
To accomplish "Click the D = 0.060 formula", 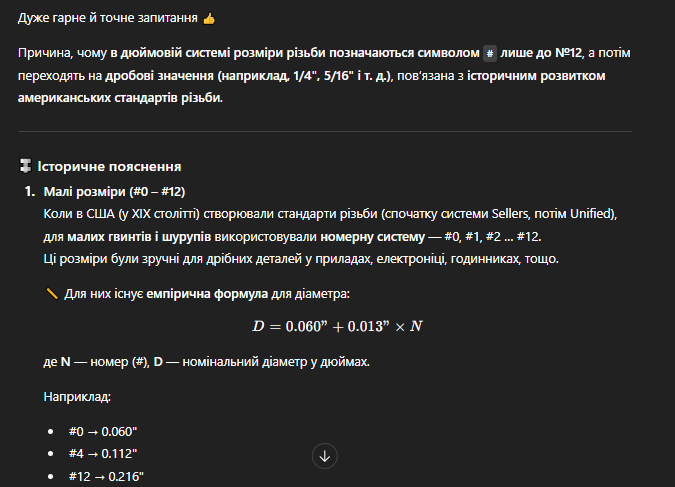I will (x=338, y=326).
